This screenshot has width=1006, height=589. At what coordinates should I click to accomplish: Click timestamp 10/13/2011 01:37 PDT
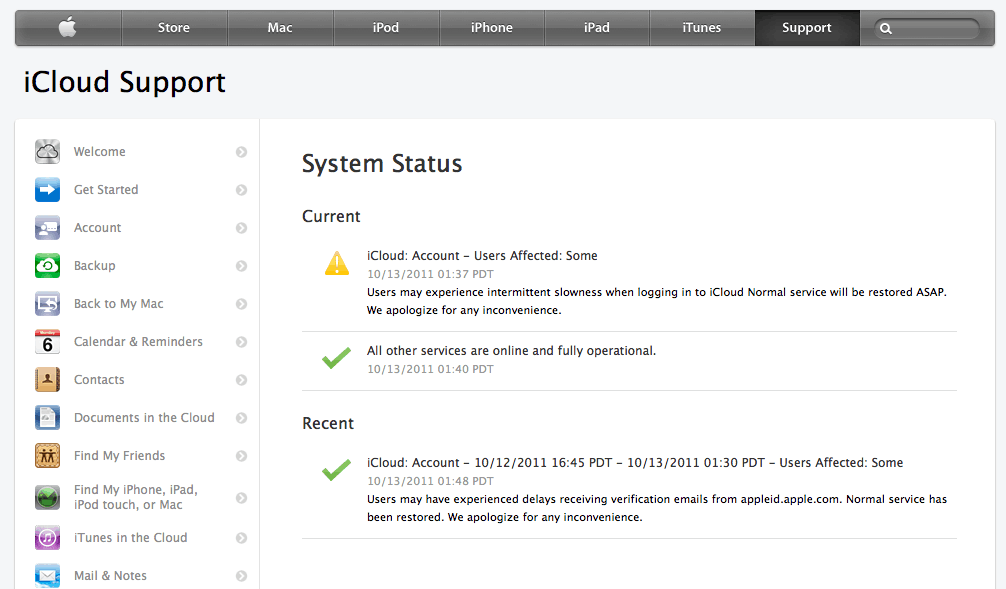431,274
